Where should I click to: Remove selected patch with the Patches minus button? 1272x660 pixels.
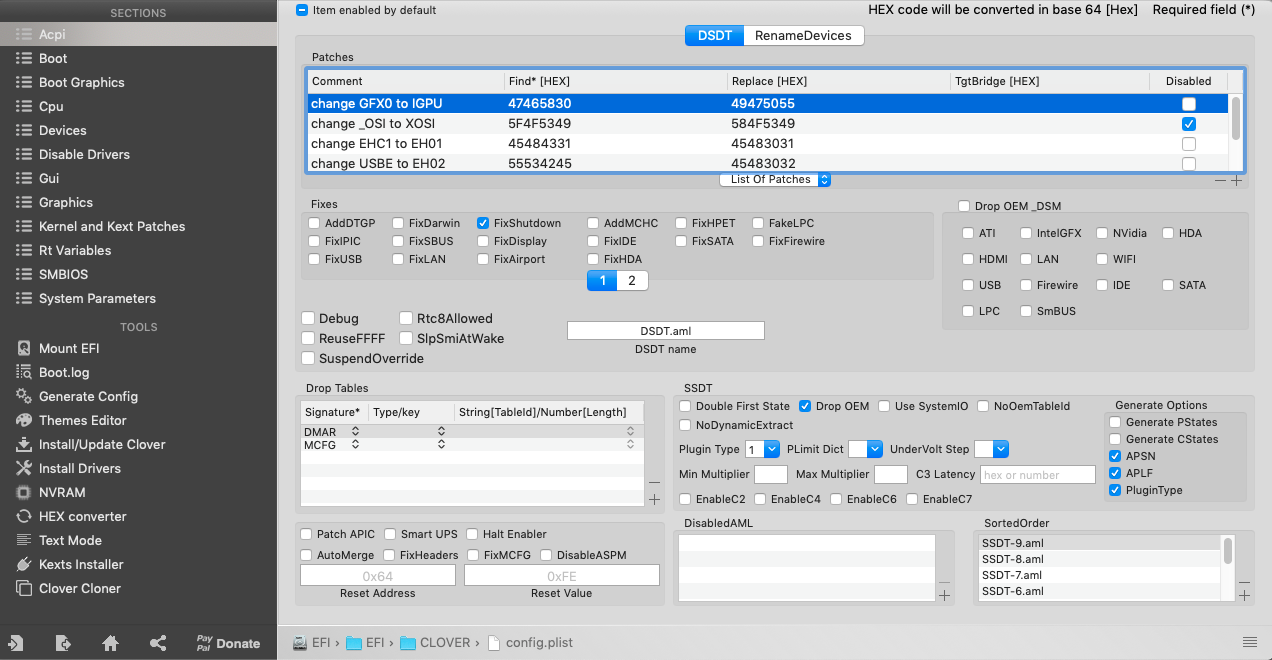(x=1220, y=181)
